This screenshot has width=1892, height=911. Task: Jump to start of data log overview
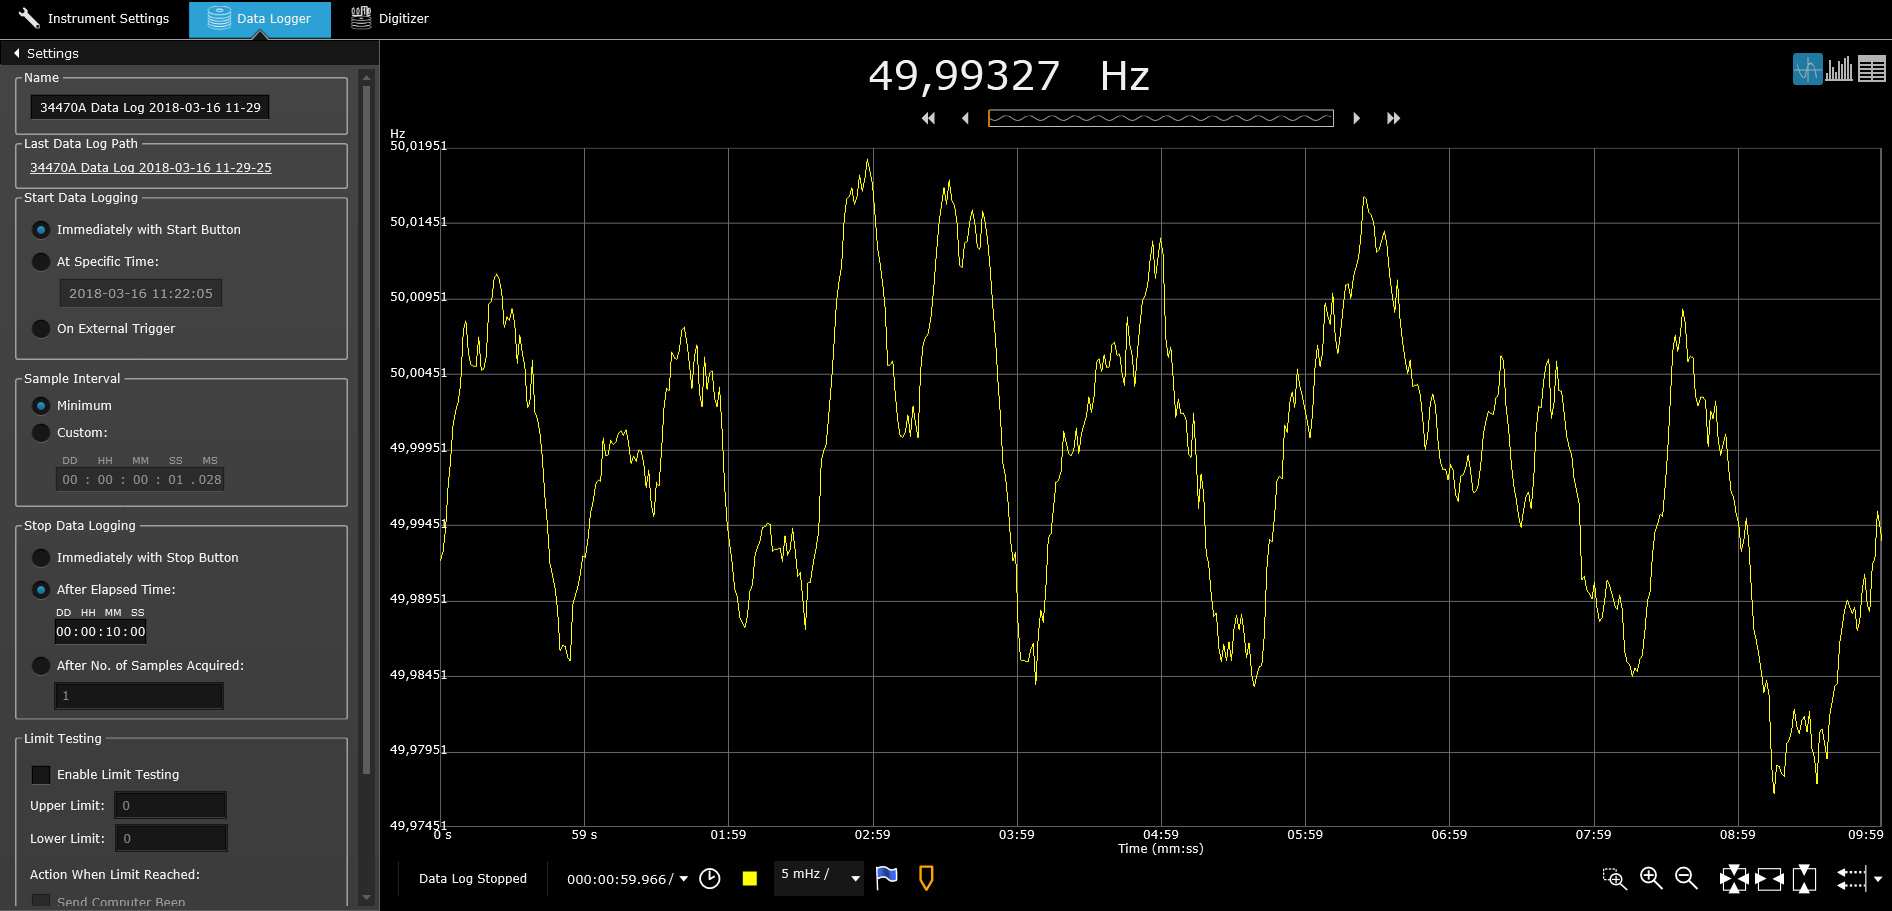tap(928, 118)
